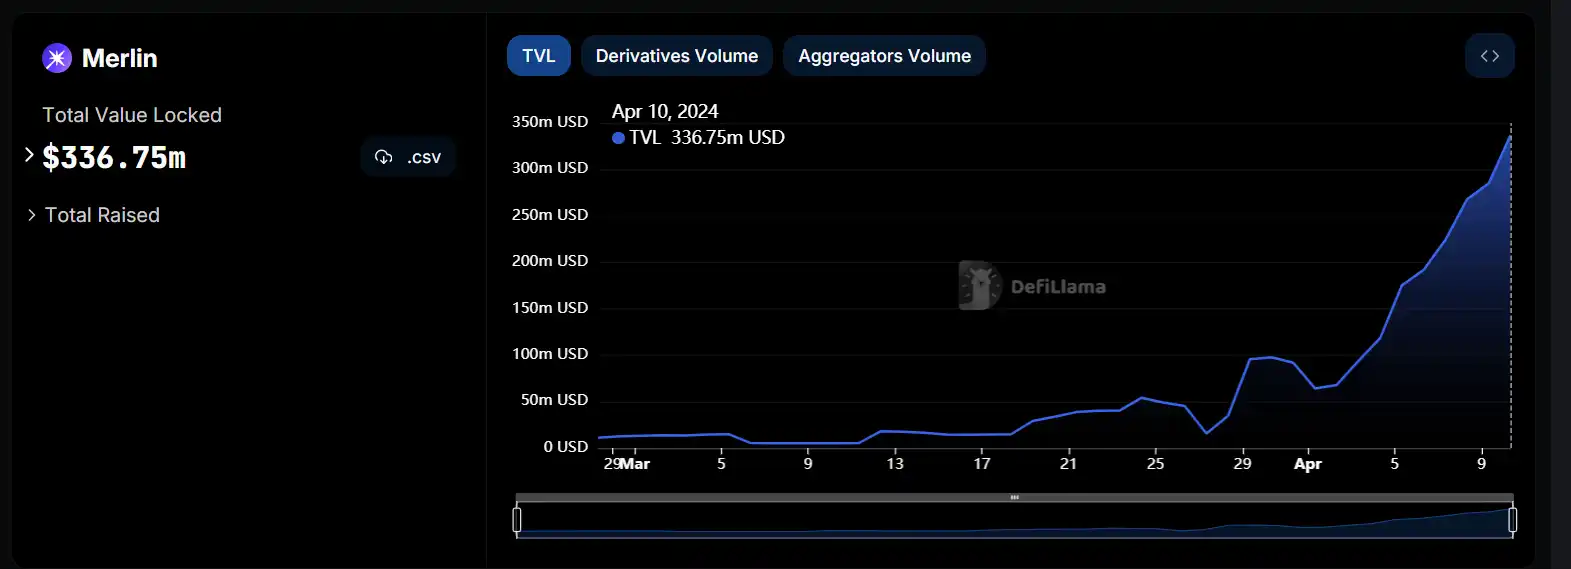The width and height of the screenshot is (1571, 569).
Task: Click the Merlin chain name heading
Action: point(119,58)
